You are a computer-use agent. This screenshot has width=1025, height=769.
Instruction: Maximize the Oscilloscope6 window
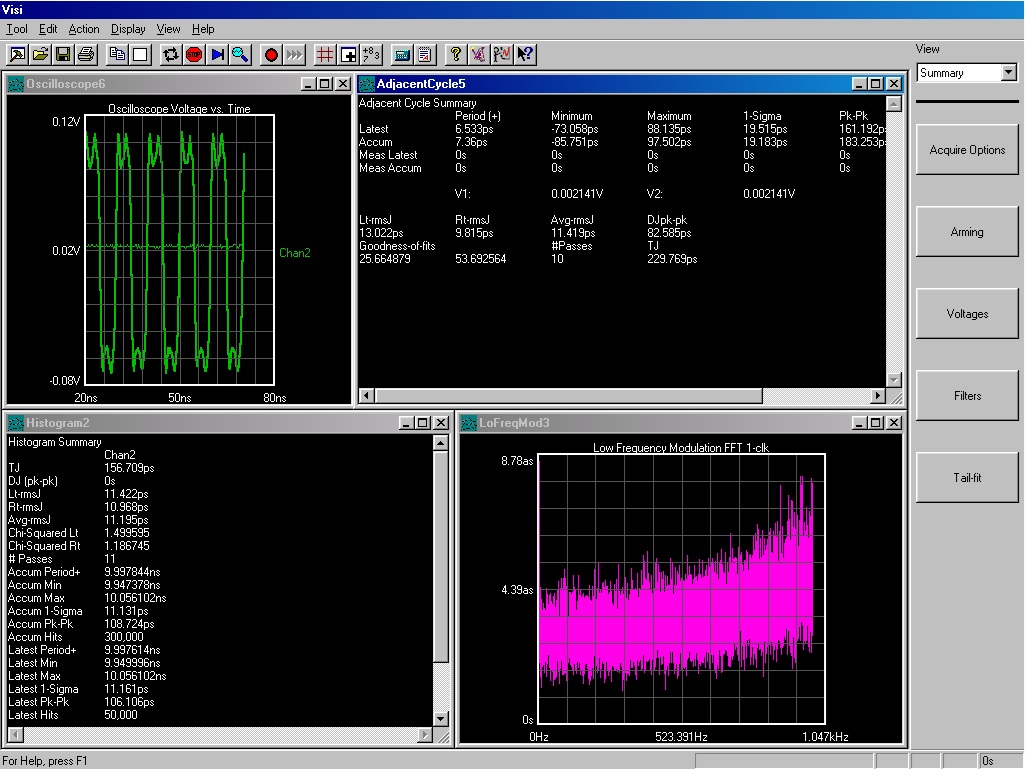click(x=325, y=84)
